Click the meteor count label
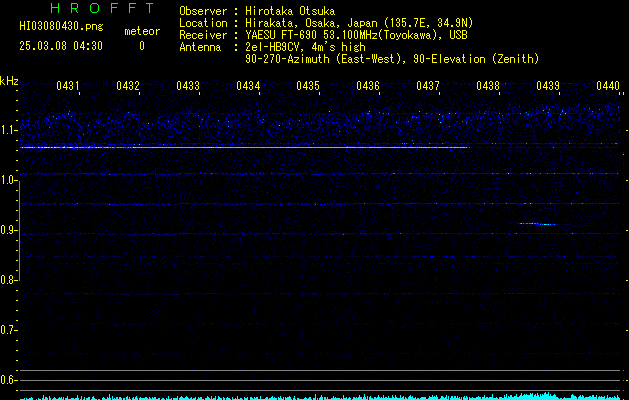The image size is (629, 400). [x=142, y=31]
